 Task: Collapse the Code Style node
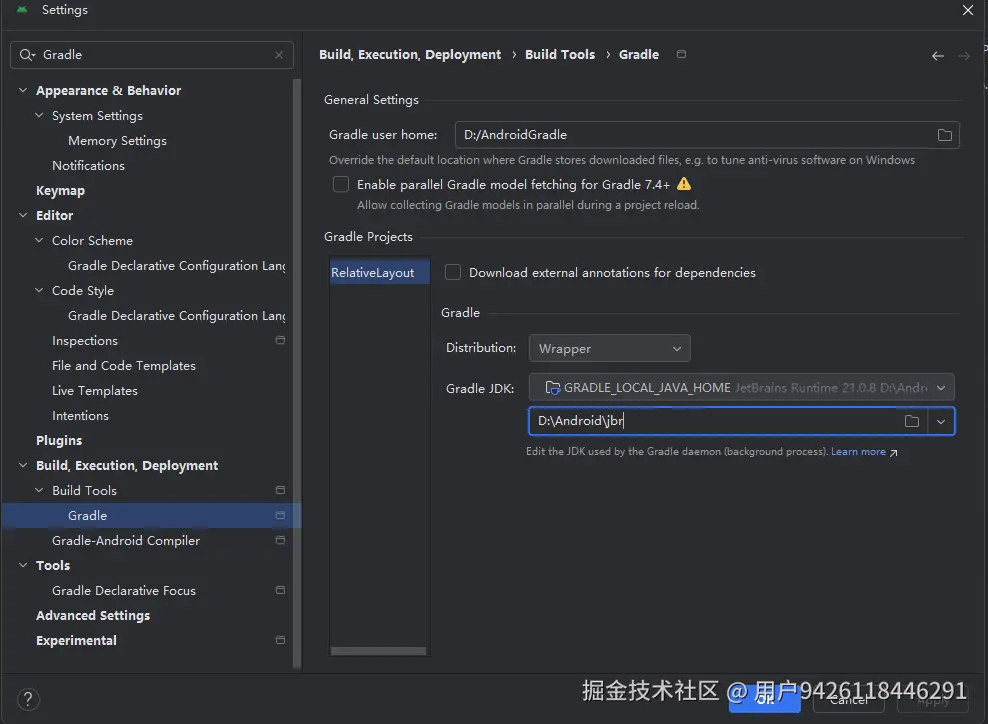pos(39,290)
